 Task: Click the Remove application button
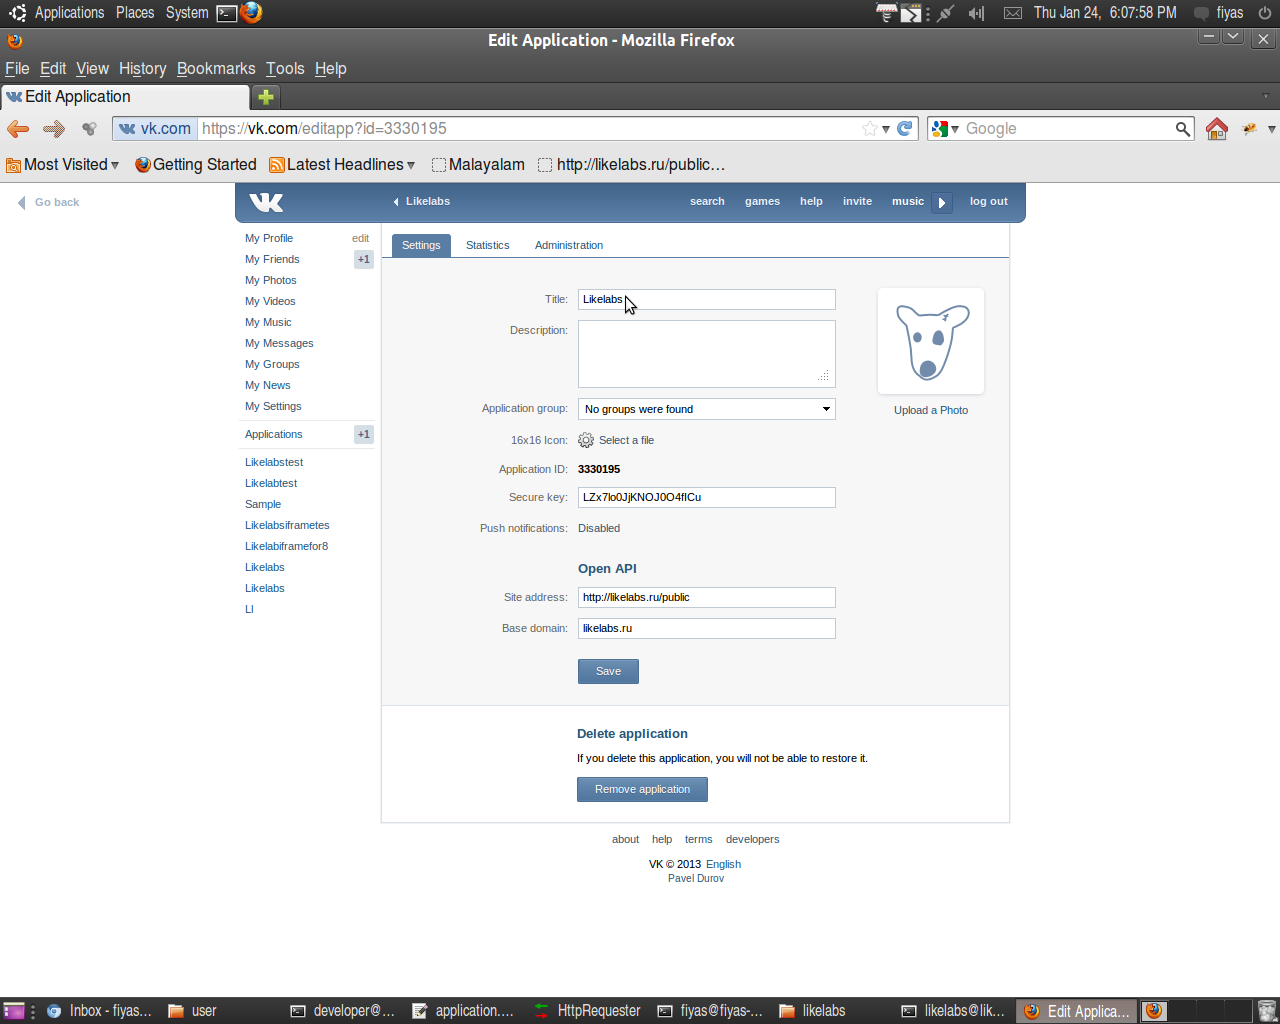tap(642, 789)
